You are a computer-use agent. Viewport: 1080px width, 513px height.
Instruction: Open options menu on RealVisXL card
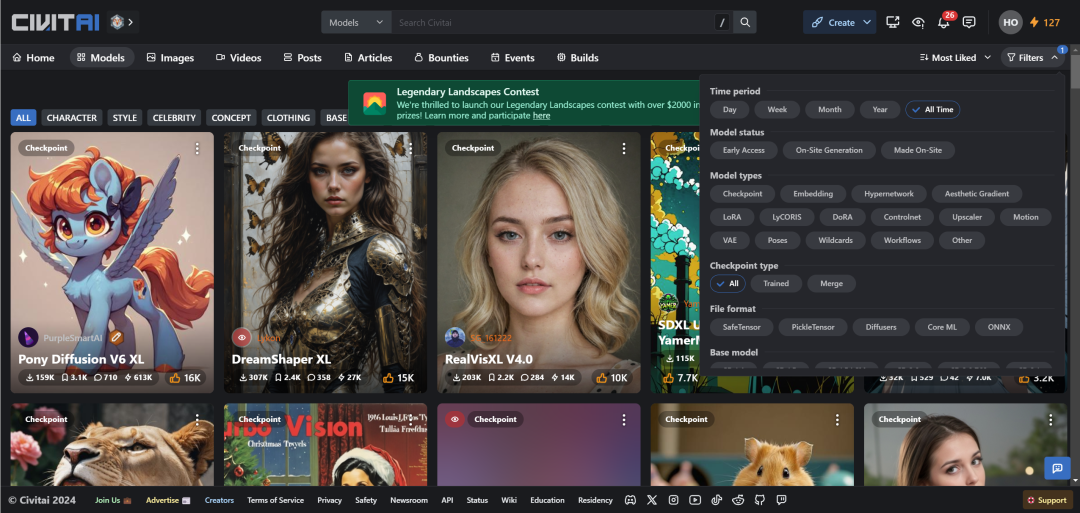(x=623, y=149)
